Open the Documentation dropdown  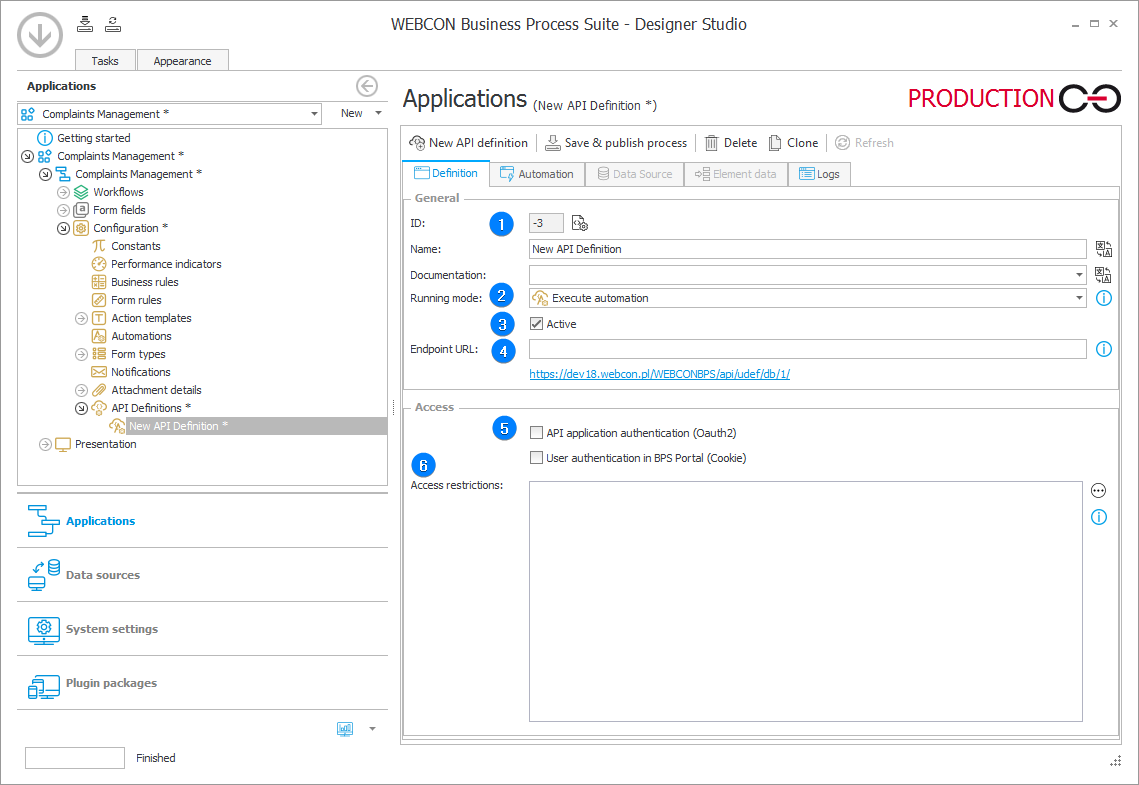[1079, 275]
